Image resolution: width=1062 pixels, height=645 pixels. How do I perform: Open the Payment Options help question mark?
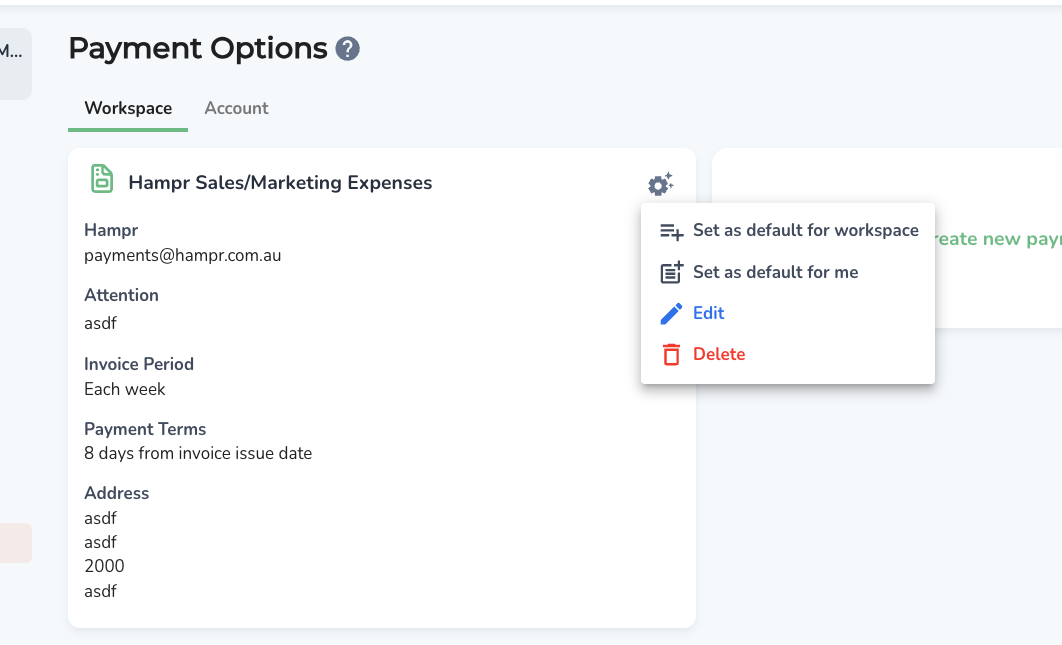[x=347, y=49]
